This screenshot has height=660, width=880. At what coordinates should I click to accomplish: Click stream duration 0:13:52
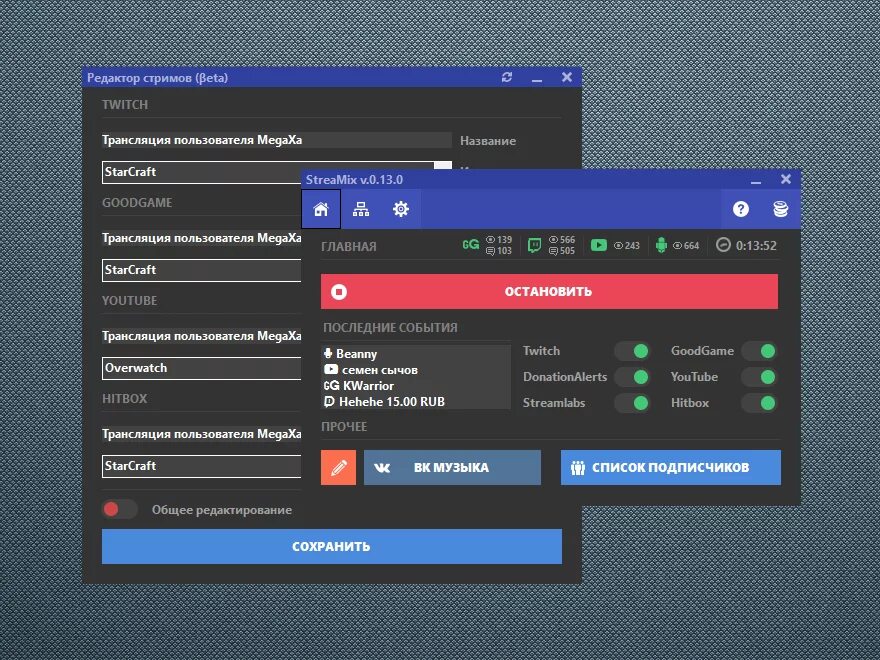(x=756, y=245)
